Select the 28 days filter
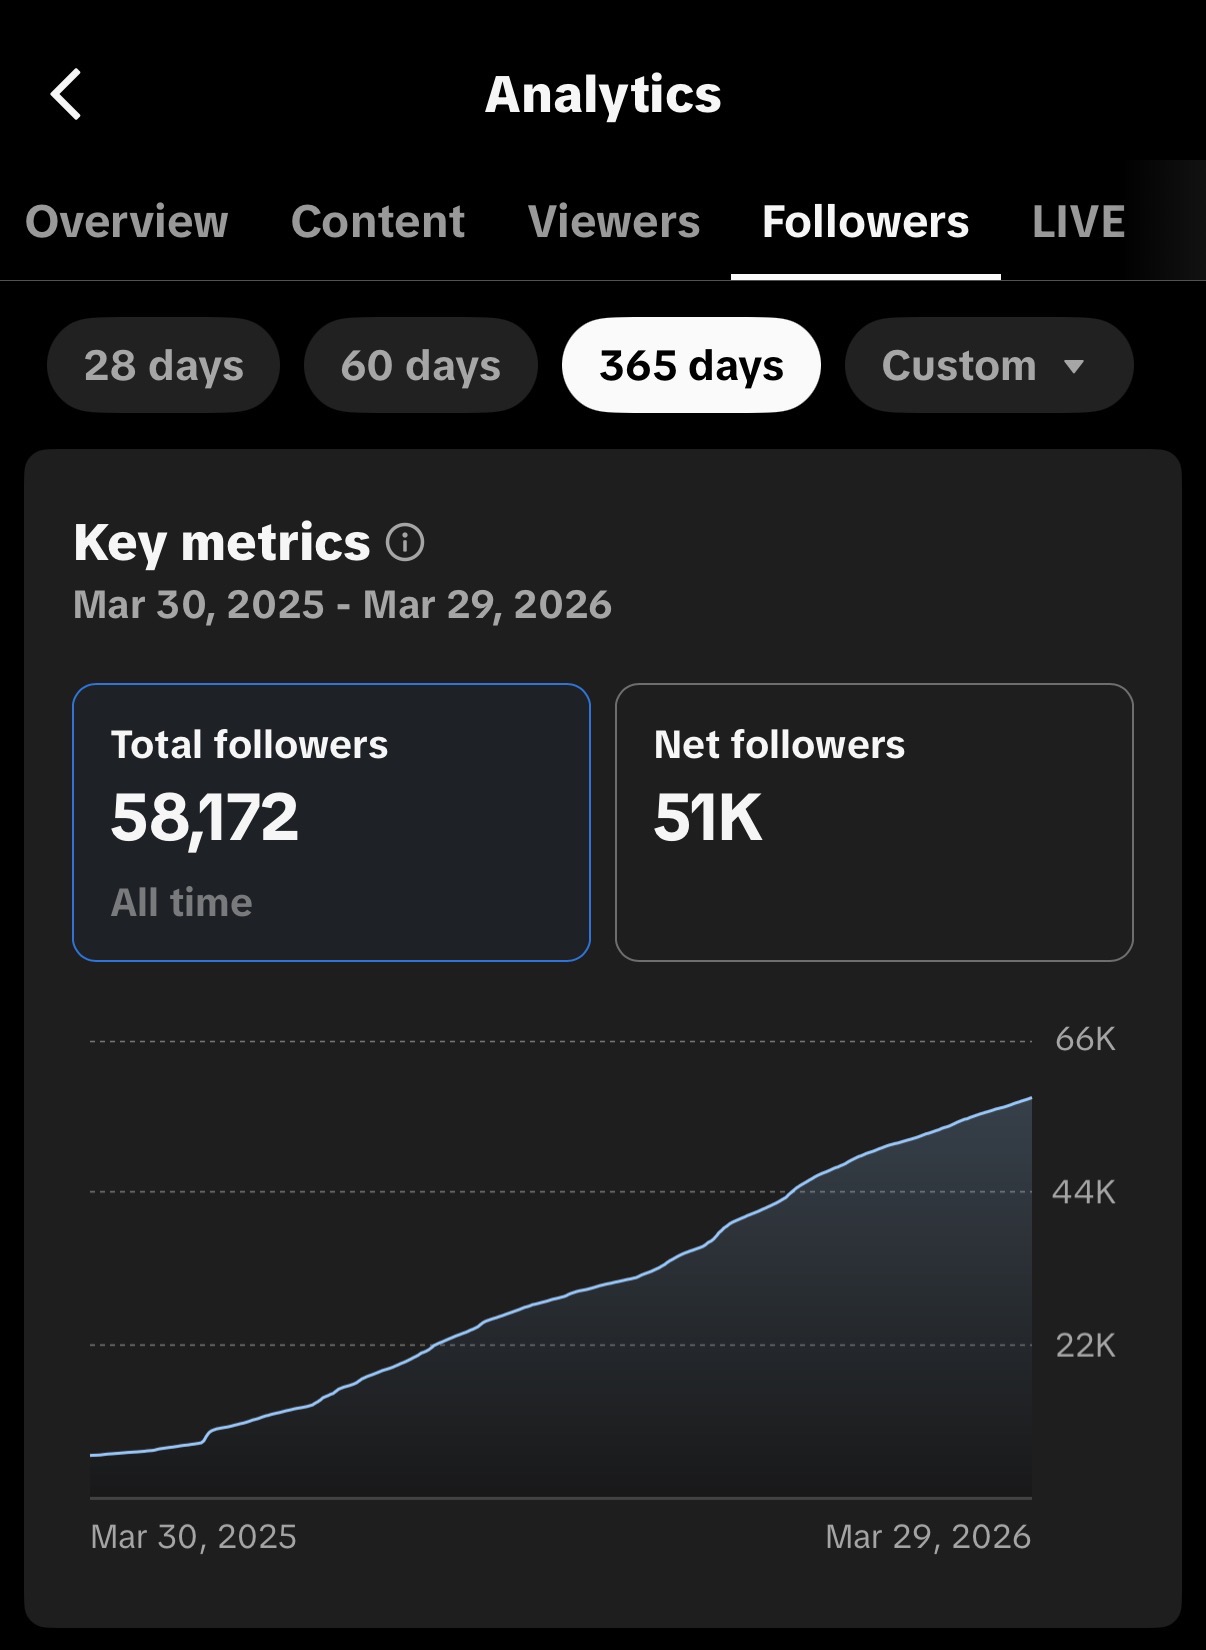The image size is (1206, 1650). pyautogui.click(x=164, y=365)
